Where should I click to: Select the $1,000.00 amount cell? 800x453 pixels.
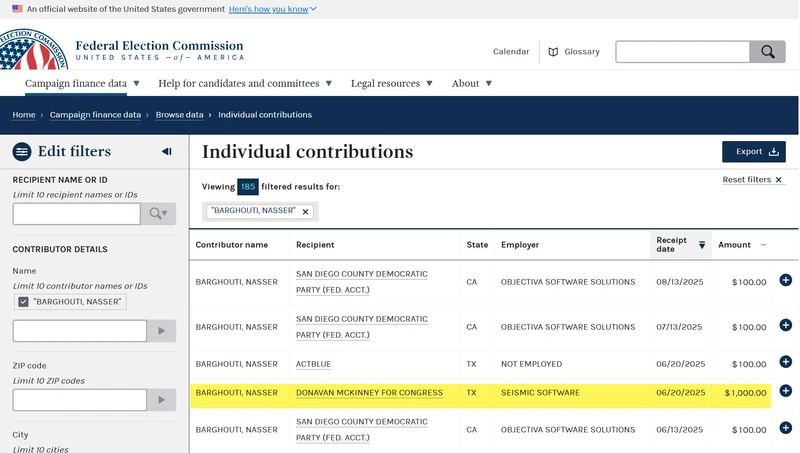[x=745, y=393]
